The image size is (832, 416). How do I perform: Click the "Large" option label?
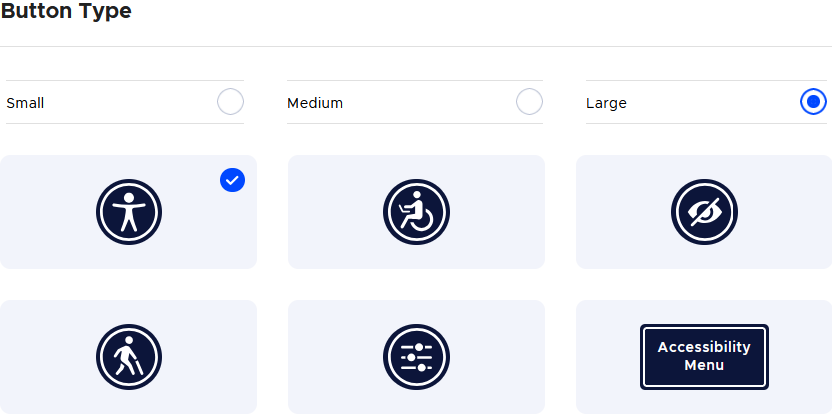(x=606, y=103)
